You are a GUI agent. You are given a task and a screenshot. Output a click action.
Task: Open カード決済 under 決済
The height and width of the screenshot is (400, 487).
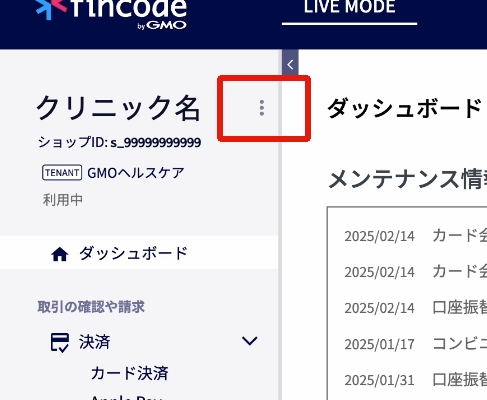click(130, 373)
